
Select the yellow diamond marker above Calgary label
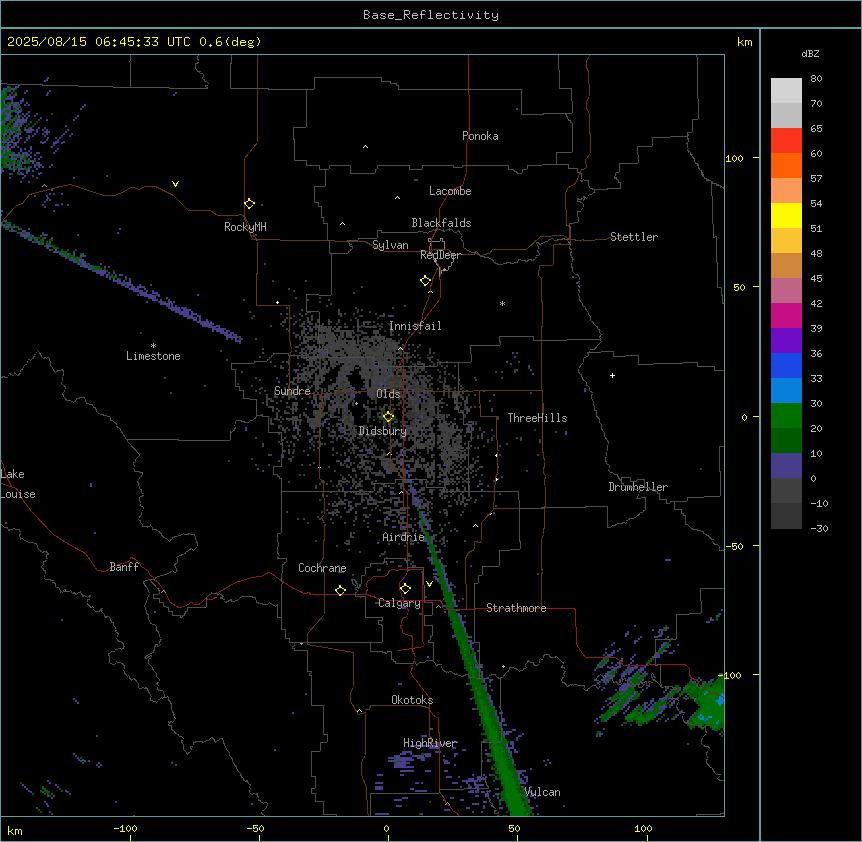406,589
